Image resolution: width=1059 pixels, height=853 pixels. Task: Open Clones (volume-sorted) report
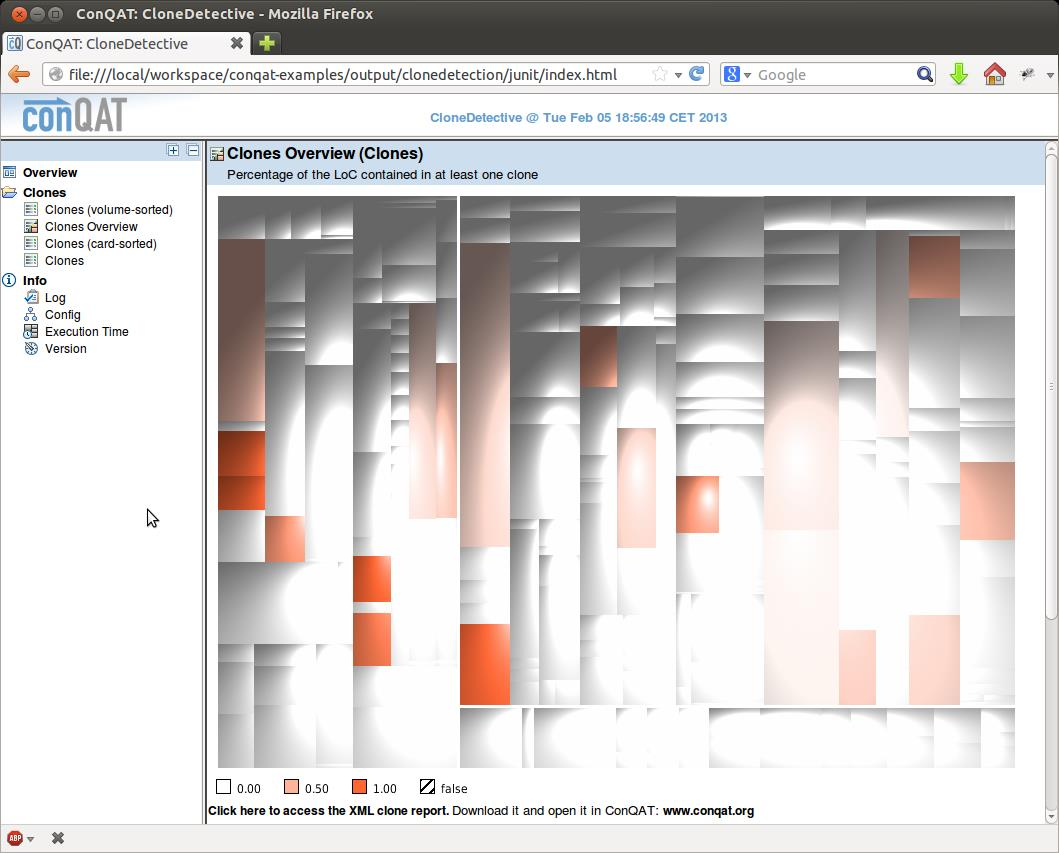[x=109, y=209]
